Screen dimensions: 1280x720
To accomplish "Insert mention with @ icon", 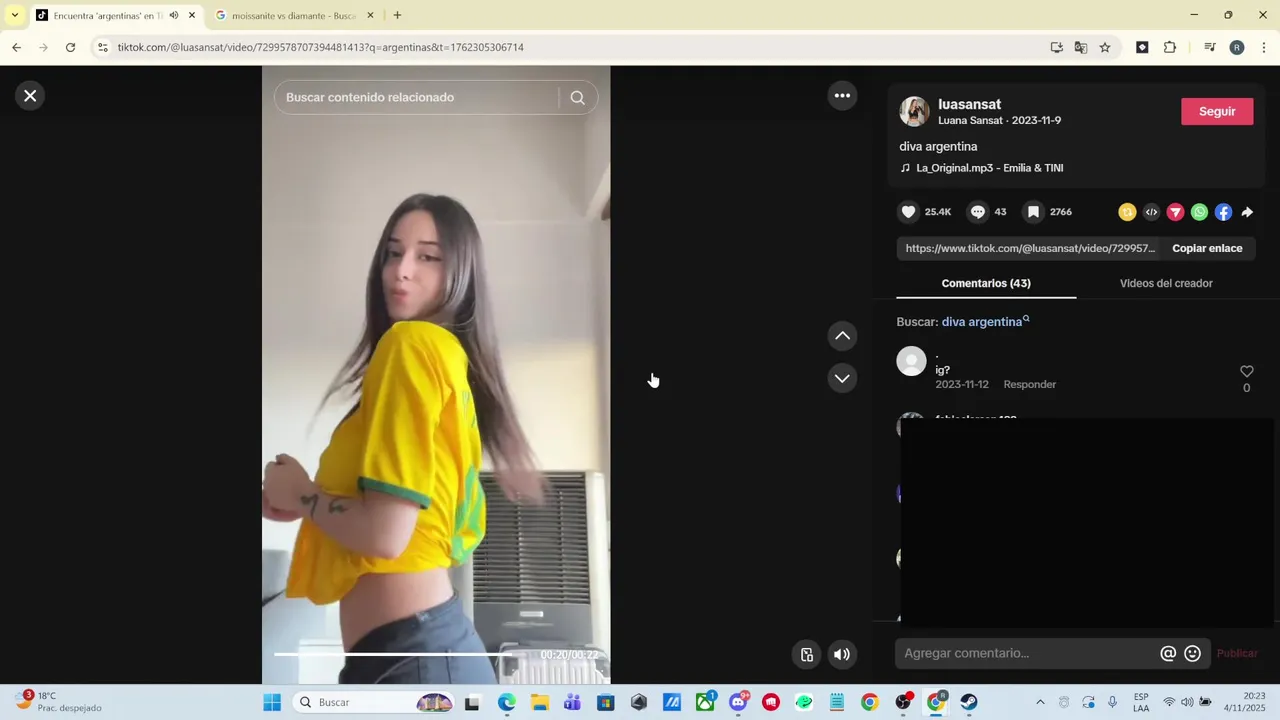I will pyautogui.click(x=1167, y=653).
